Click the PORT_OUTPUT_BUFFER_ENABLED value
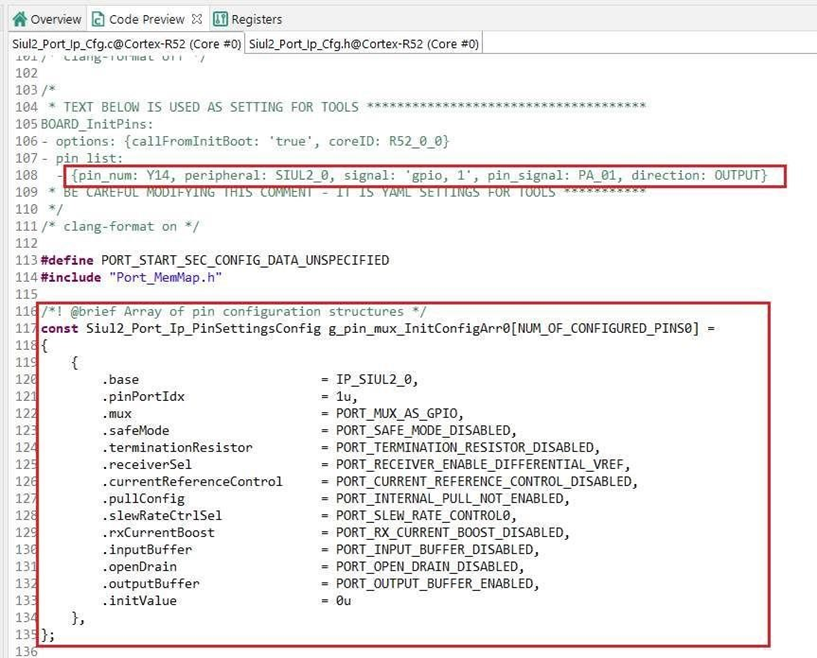Viewport: 817px width, 658px height. (437, 584)
